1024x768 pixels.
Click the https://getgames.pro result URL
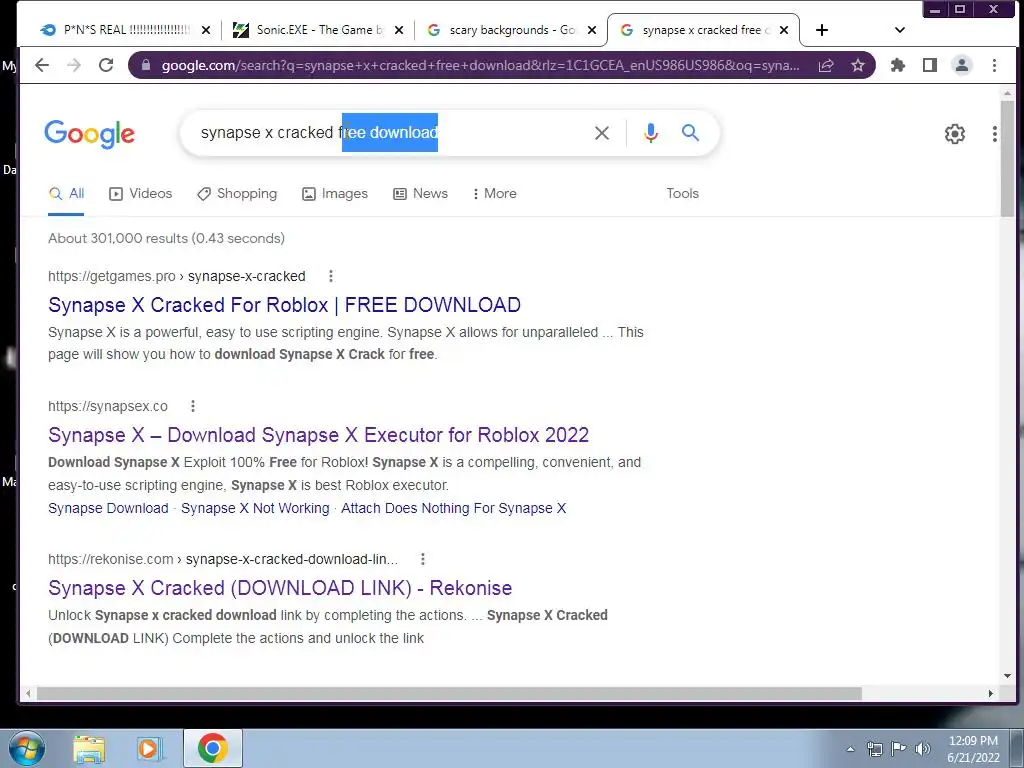(x=176, y=276)
